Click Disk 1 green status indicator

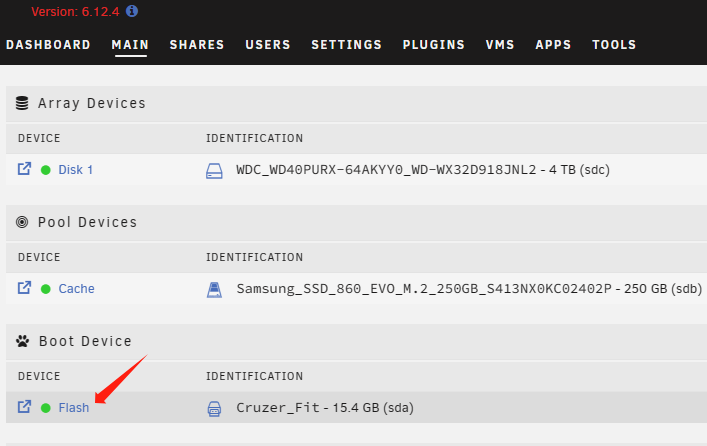point(46,170)
